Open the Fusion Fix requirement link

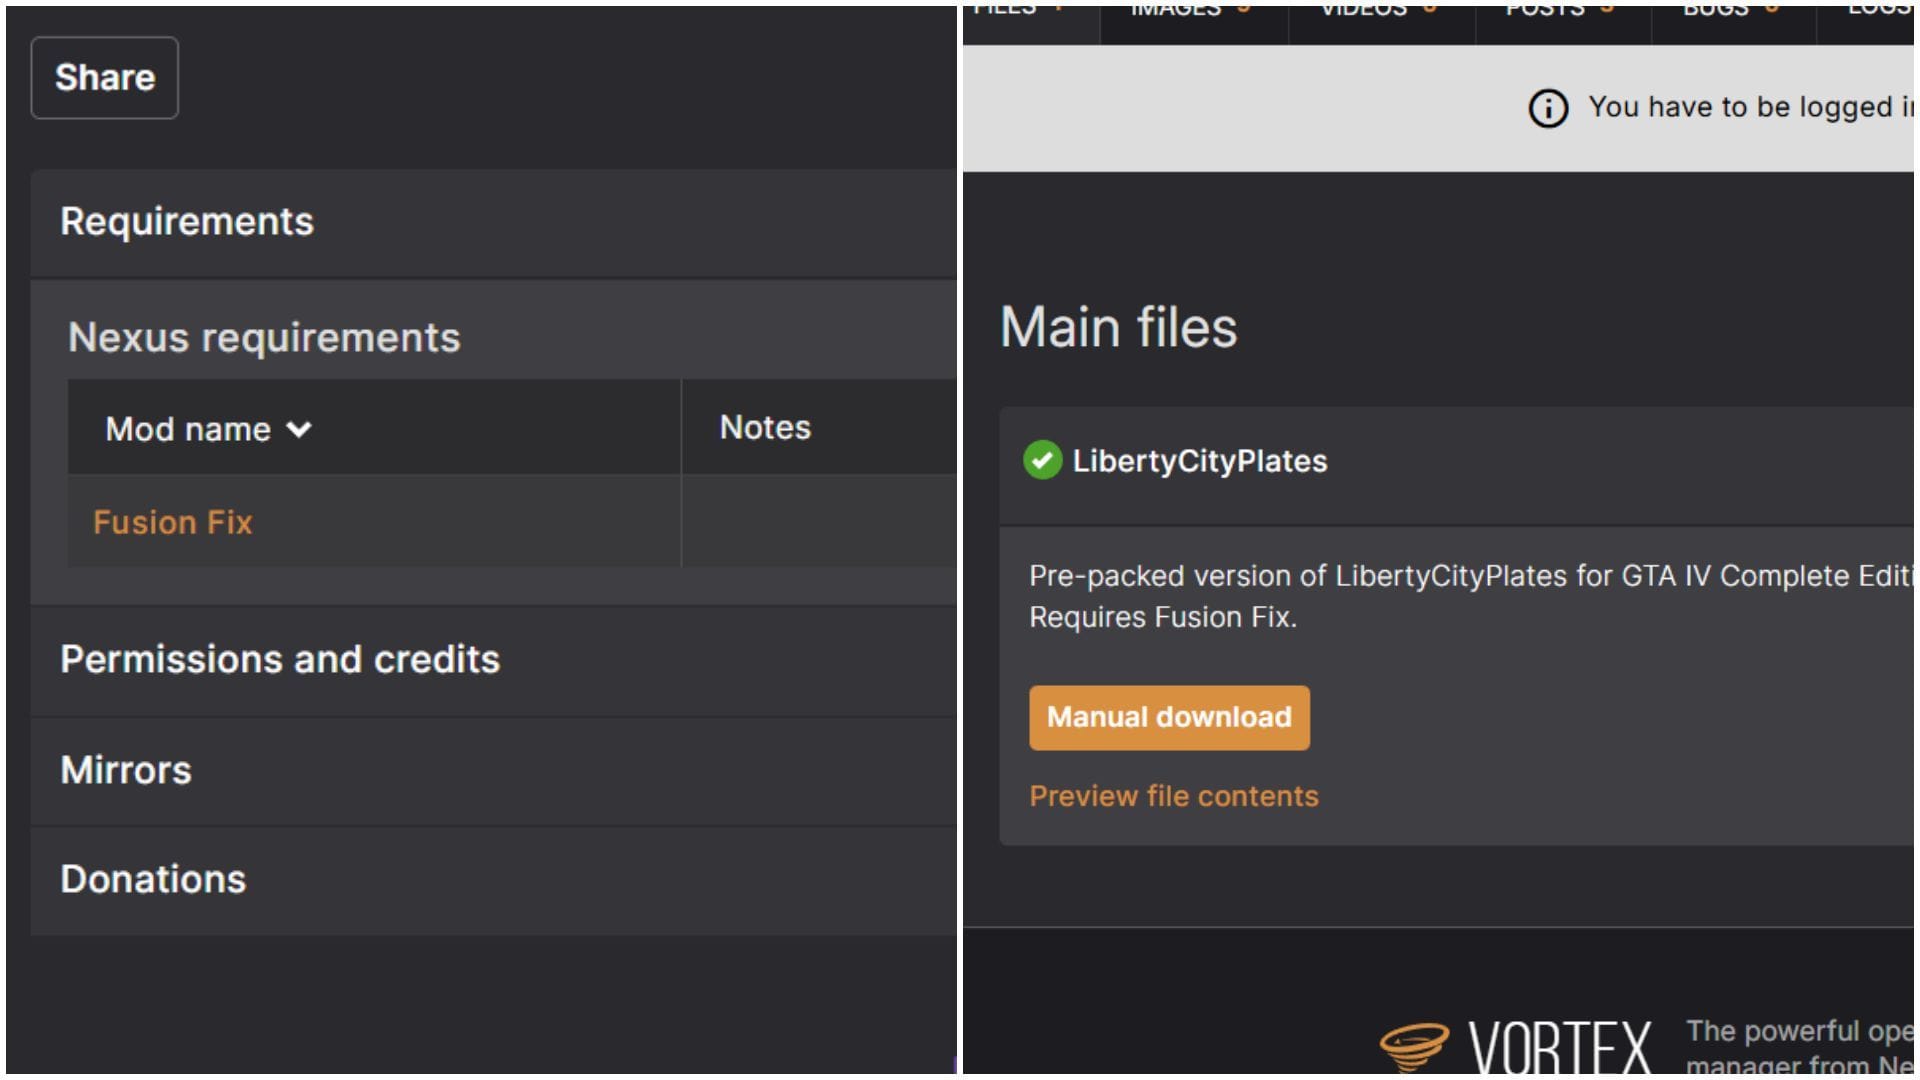171,521
